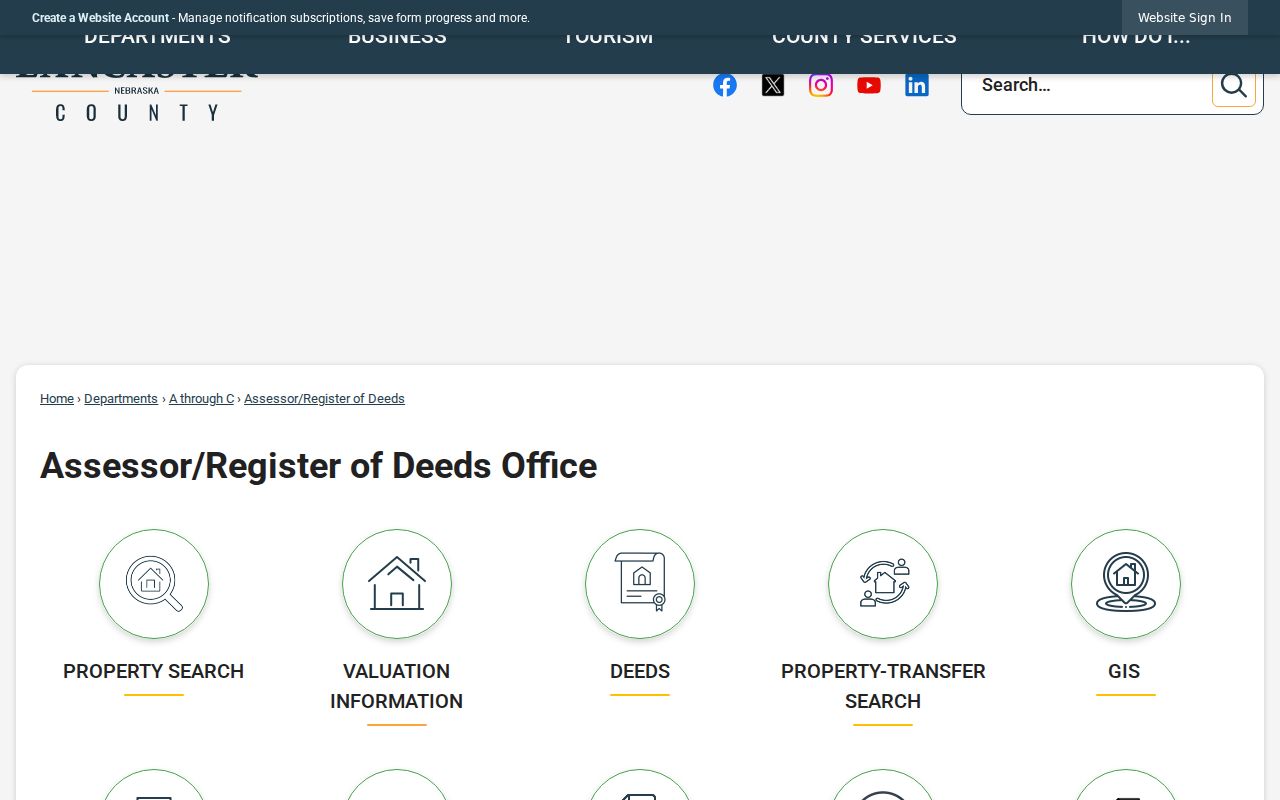
Task: Click the GIS map pin icon
Action: [x=1126, y=584]
